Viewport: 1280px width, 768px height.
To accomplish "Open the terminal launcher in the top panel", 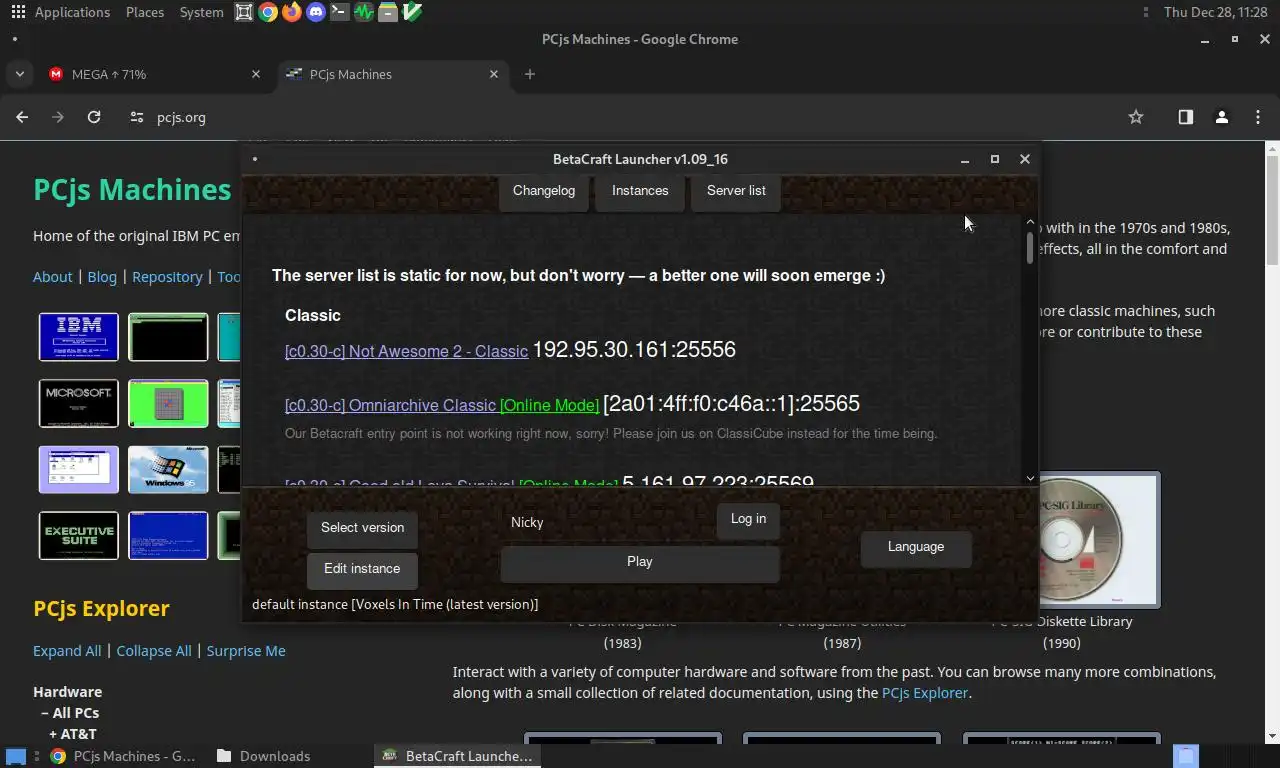I will click(x=340, y=12).
